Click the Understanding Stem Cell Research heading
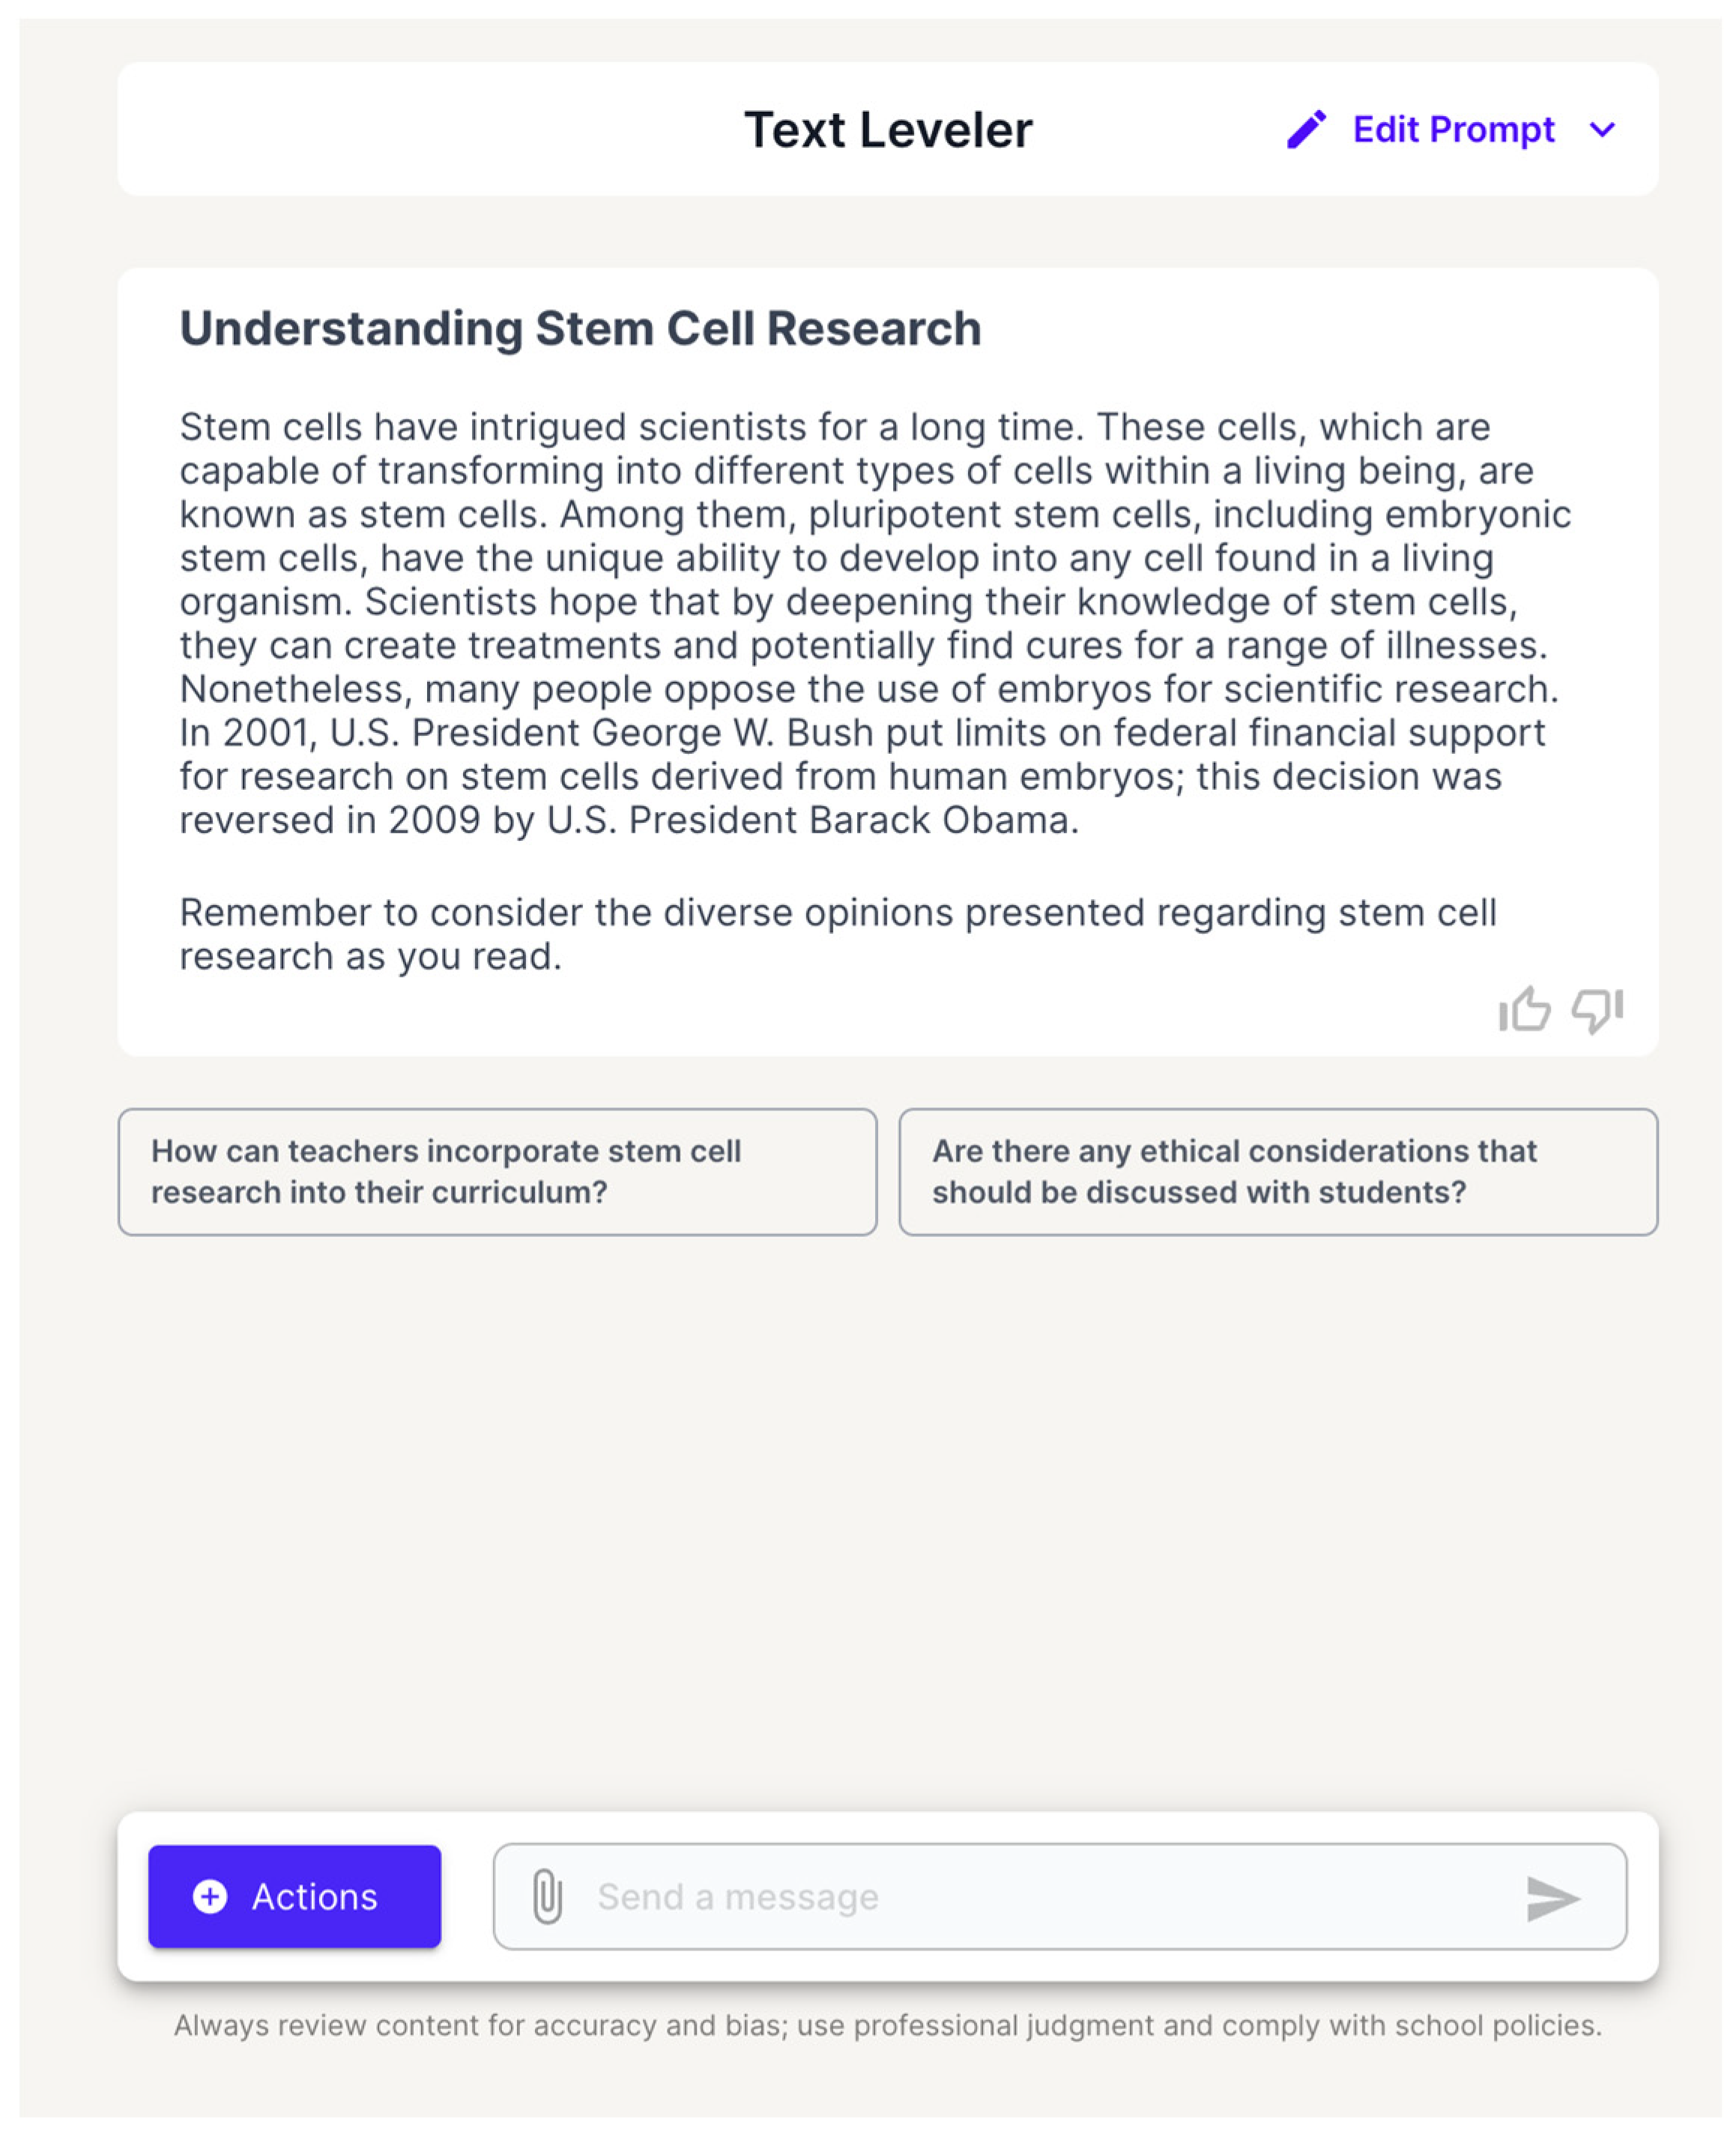 tap(580, 329)
